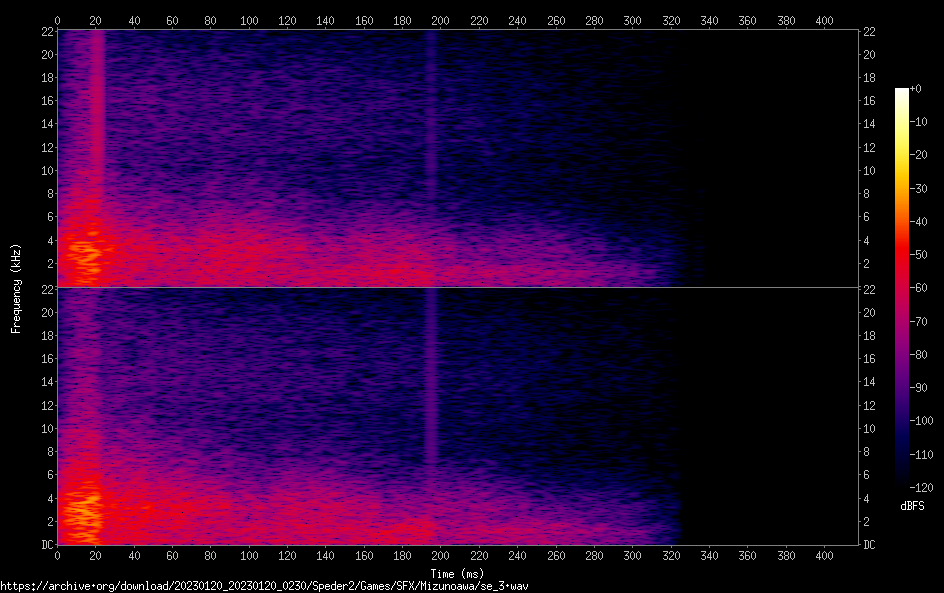Click the "Time (ms)" axis label

pos(457,573)
